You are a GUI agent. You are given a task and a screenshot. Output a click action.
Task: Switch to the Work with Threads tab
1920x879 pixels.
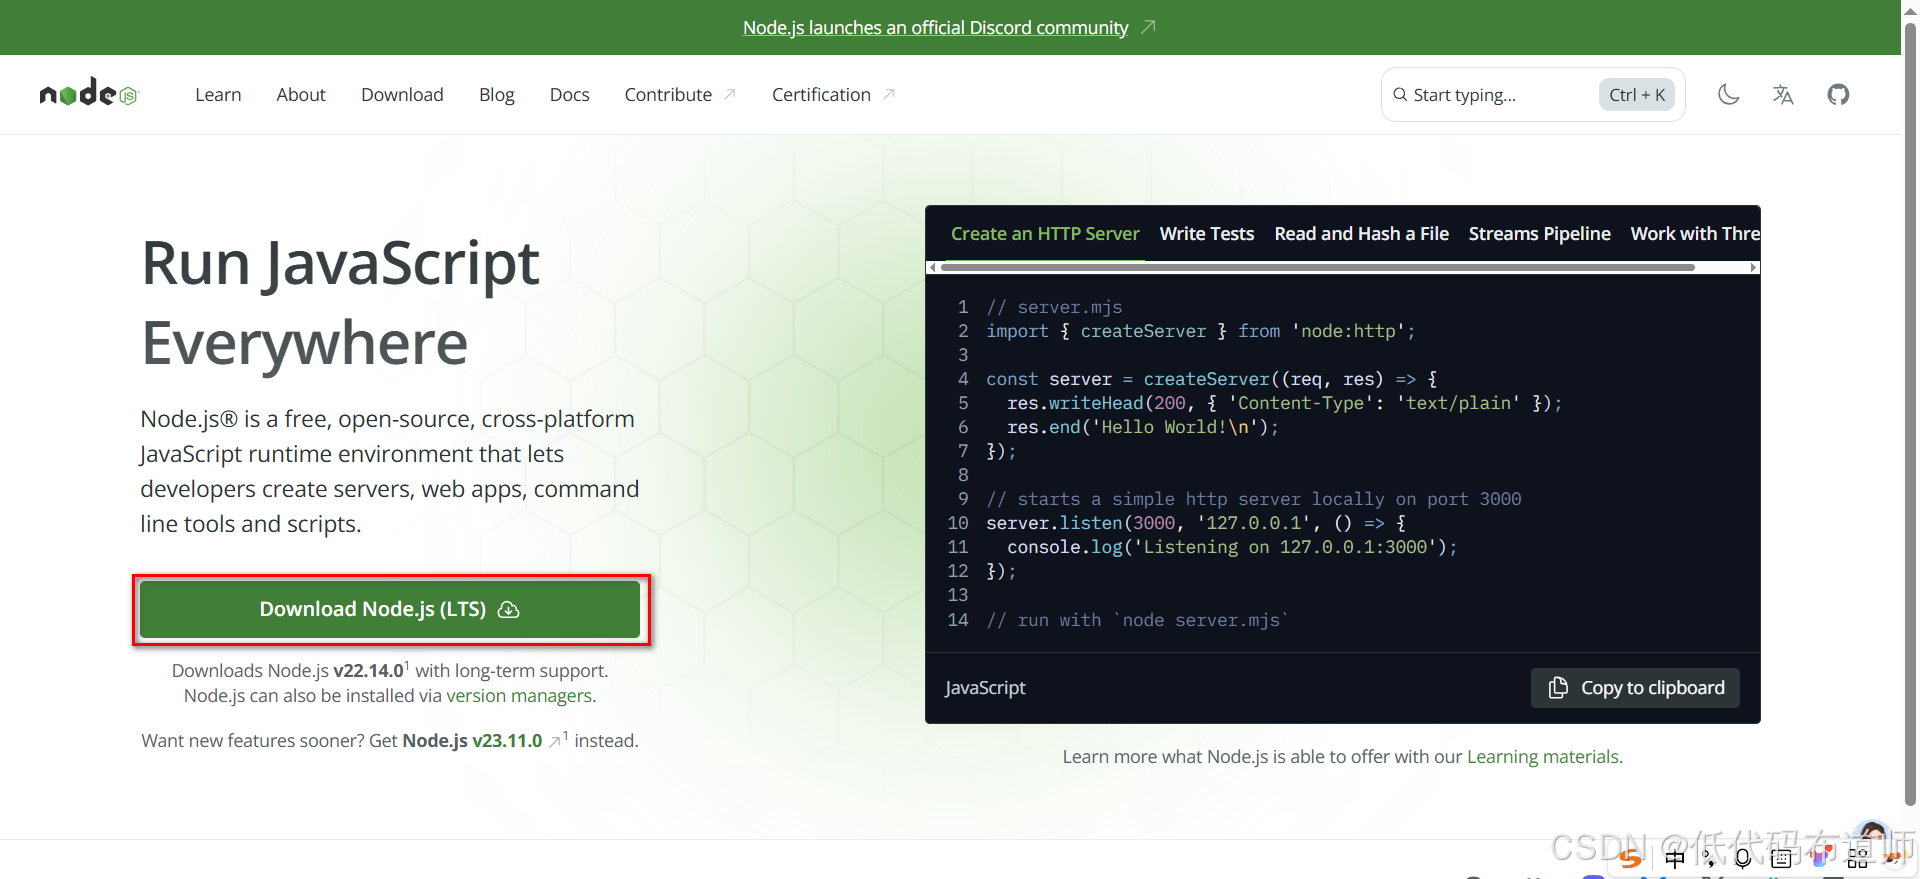(1695, 234)
